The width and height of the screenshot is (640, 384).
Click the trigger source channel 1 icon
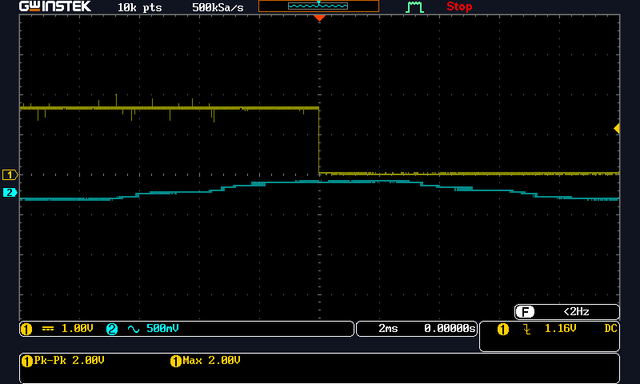(503, 329)
